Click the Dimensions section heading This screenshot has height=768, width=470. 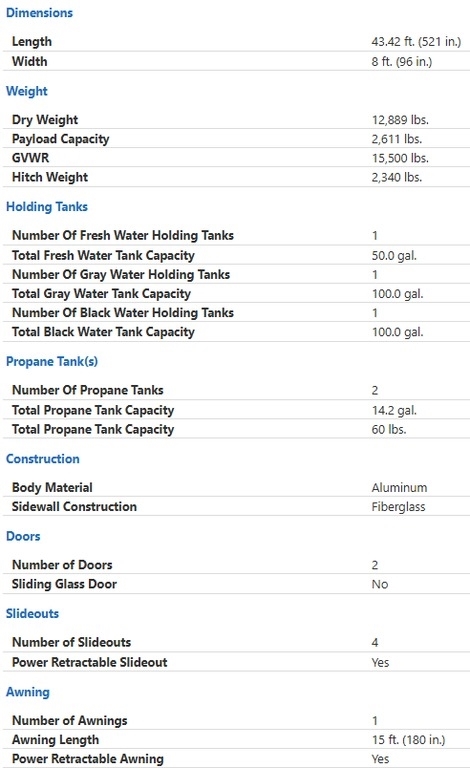(39, 13)
